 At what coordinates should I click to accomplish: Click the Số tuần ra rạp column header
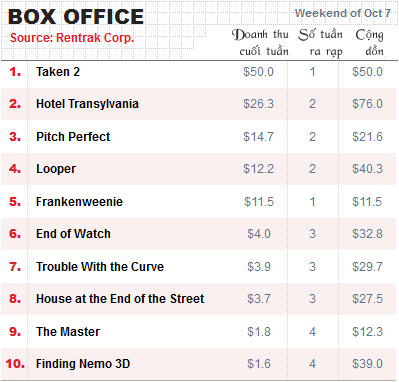(x=320, y=43)
